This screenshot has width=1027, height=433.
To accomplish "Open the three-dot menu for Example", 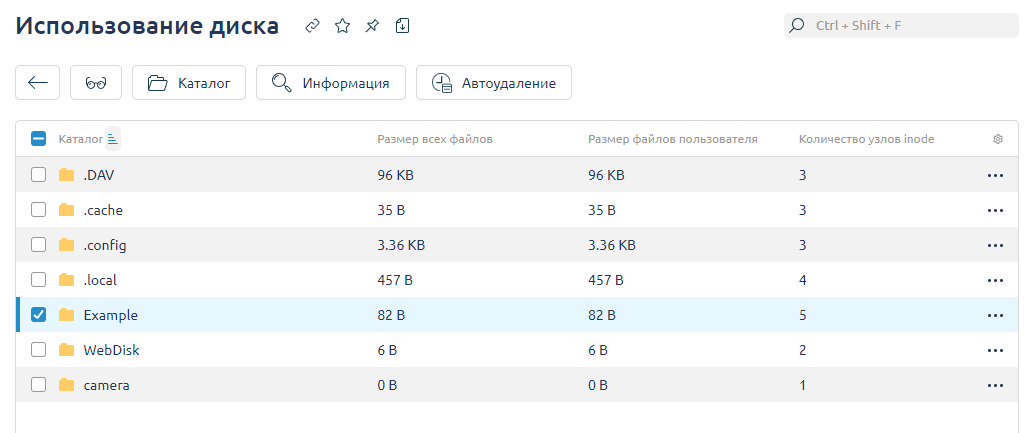I will (x=995, y=316).
